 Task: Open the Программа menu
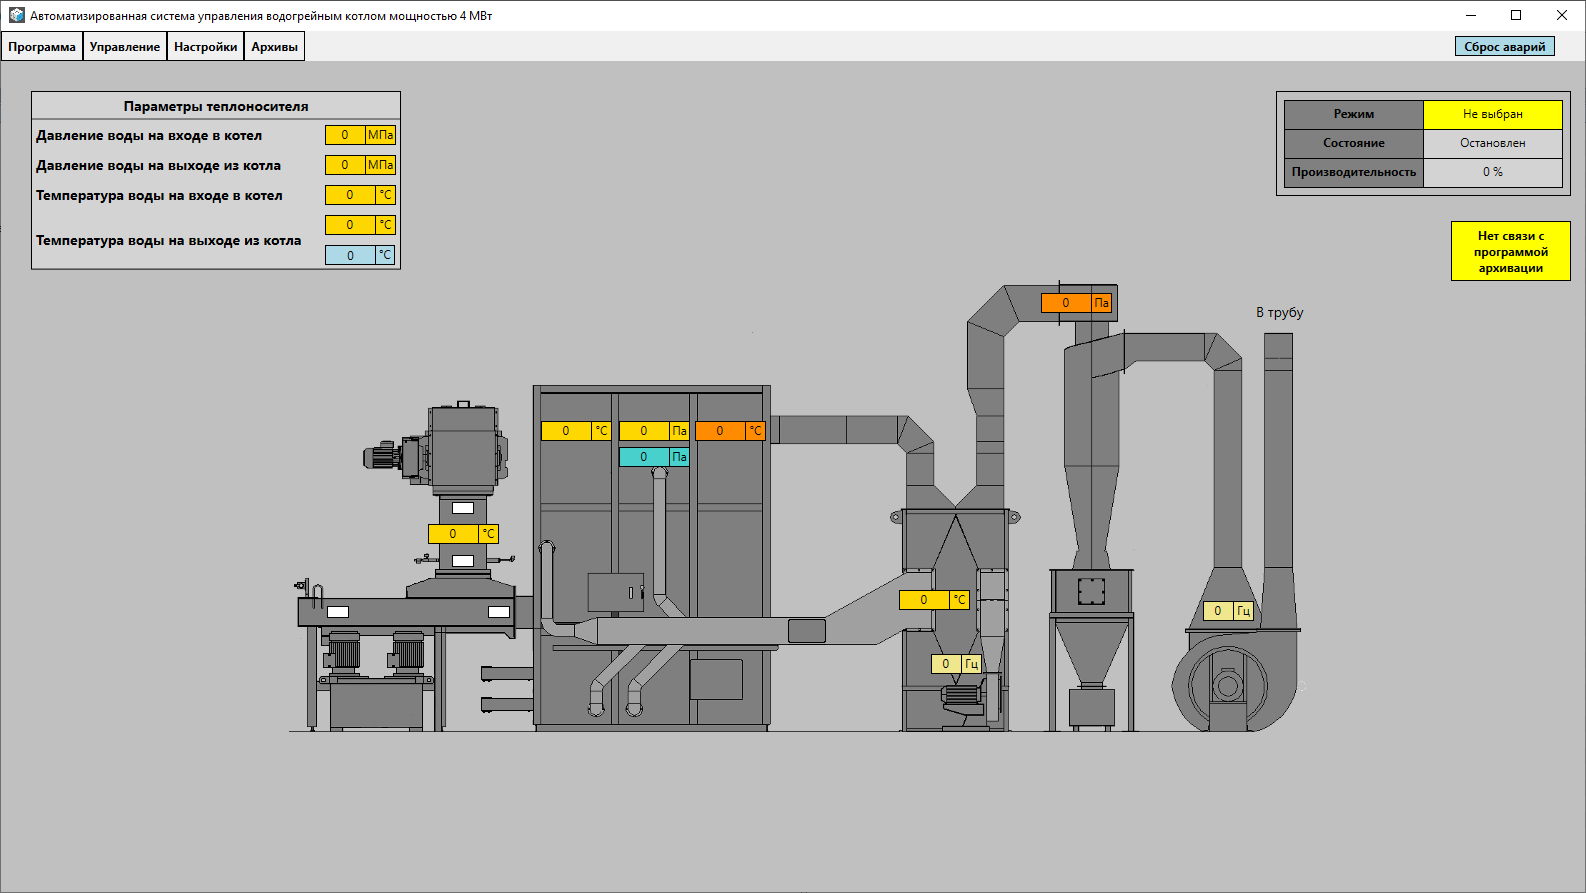click(42, 47)
